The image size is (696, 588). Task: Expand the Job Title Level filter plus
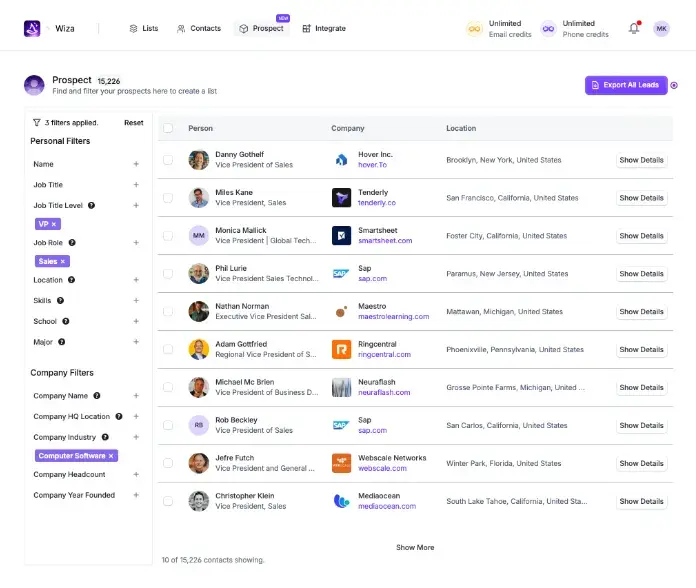point(136,205)
